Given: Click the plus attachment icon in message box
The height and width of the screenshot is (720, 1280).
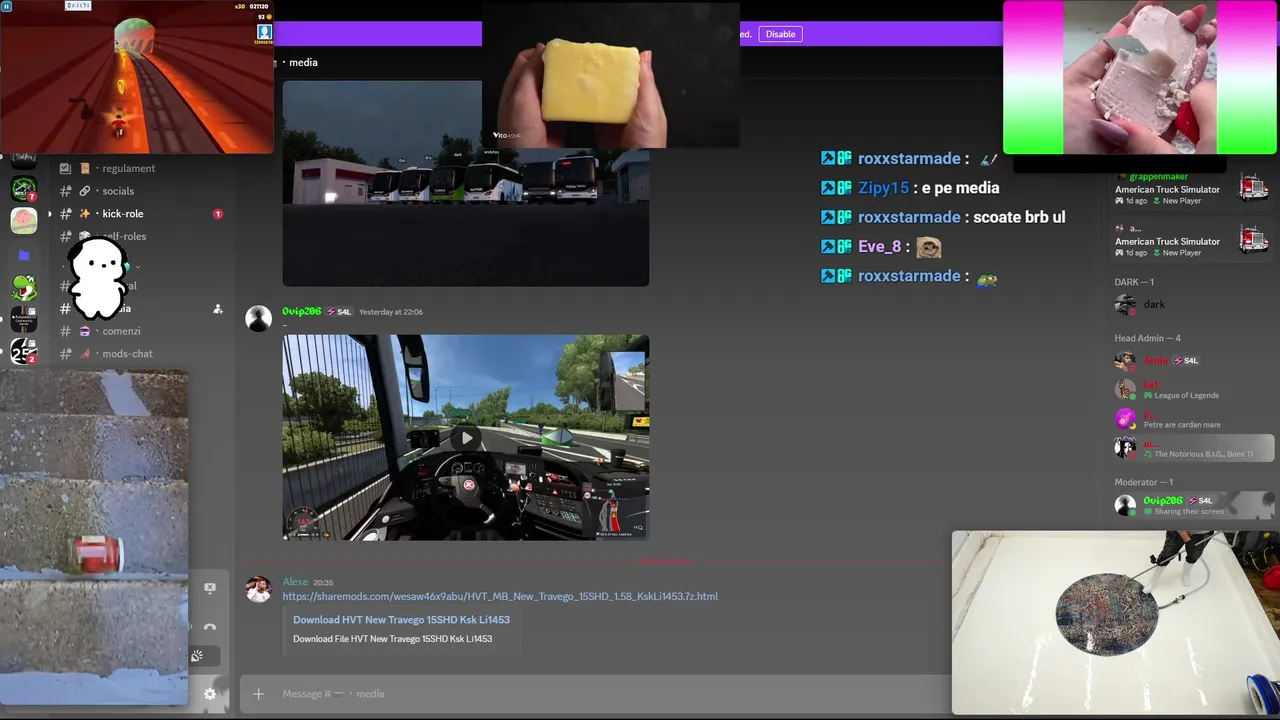Looking at the screenshot, I should 258,693.
